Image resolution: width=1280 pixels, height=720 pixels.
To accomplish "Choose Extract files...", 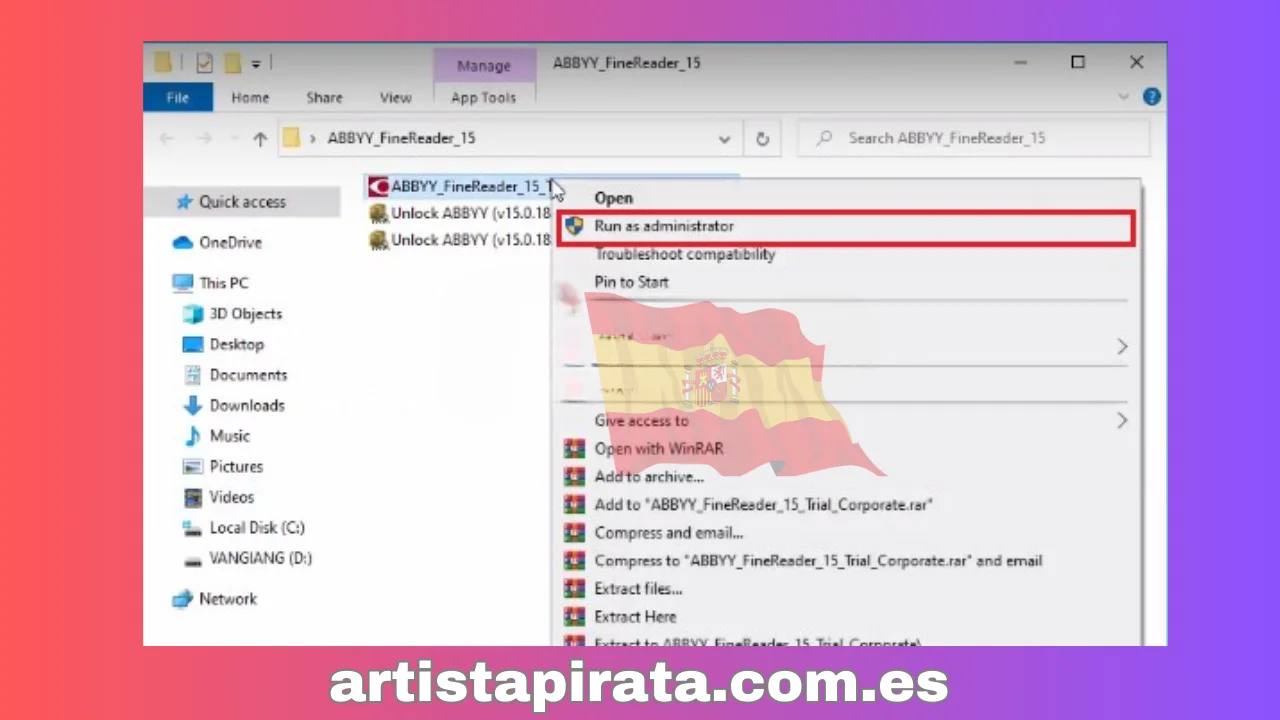I will pyautogui.click(x=638, y=589).
